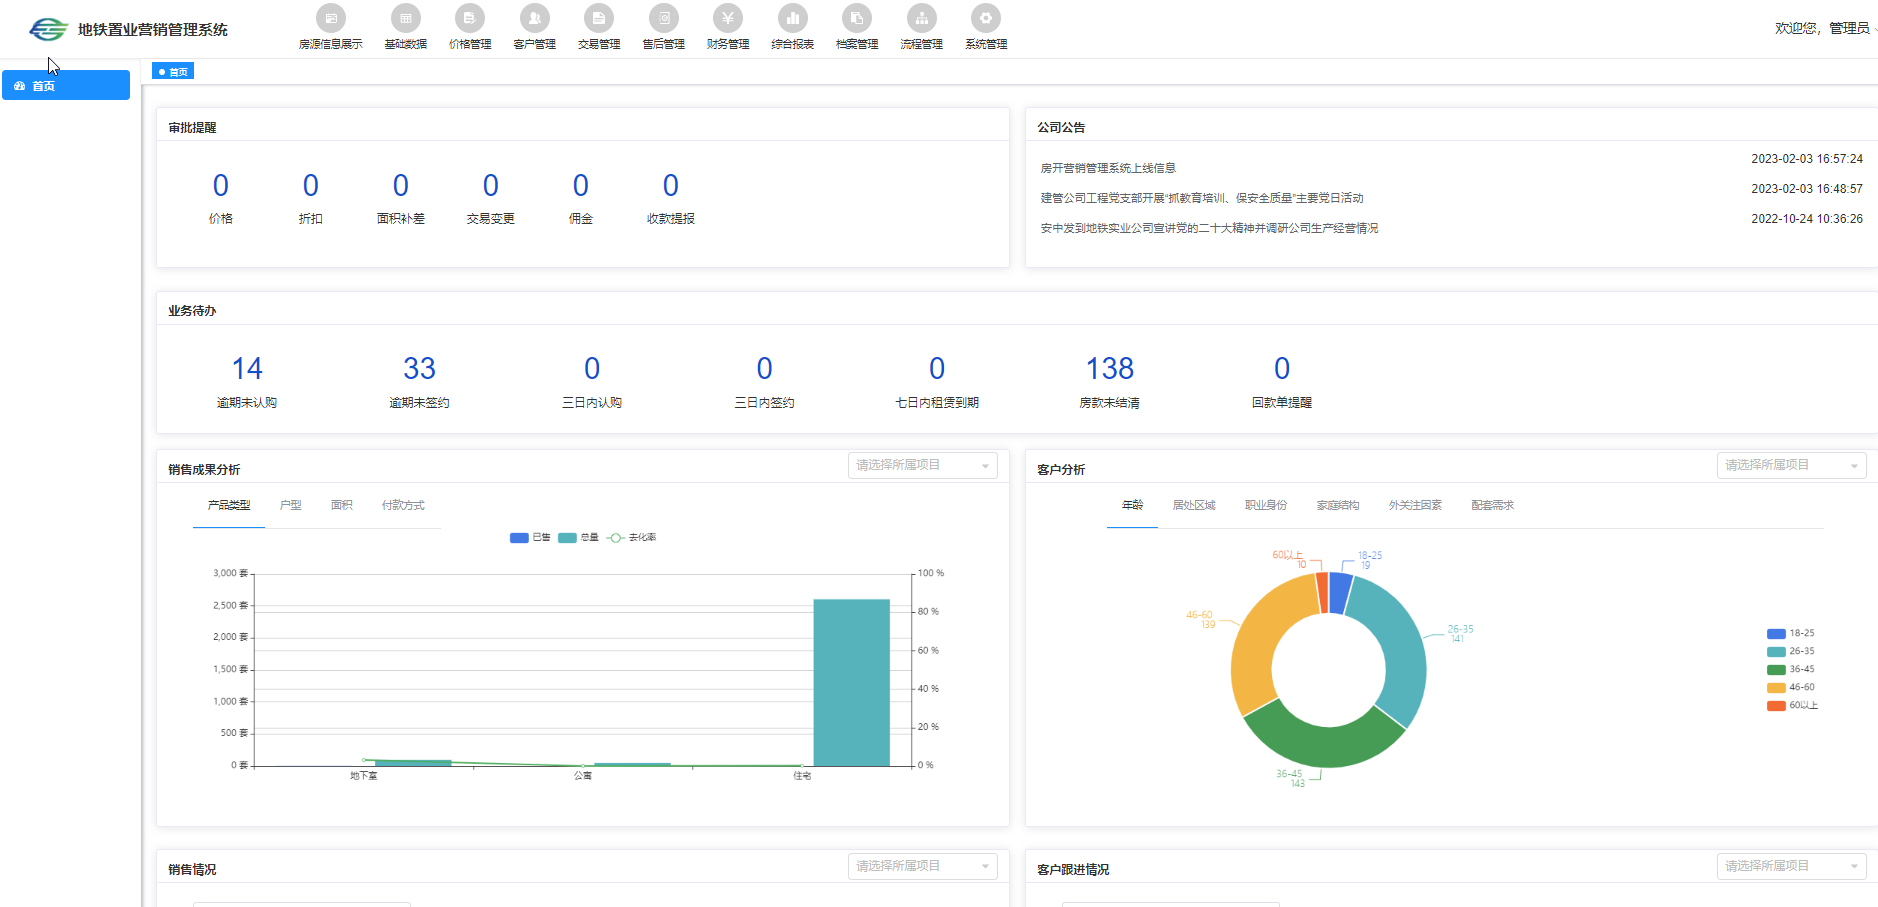This screenshot has height=907, width=1878.
Task: Select the 家庭结构 tab
Action: click(1338, 505)
